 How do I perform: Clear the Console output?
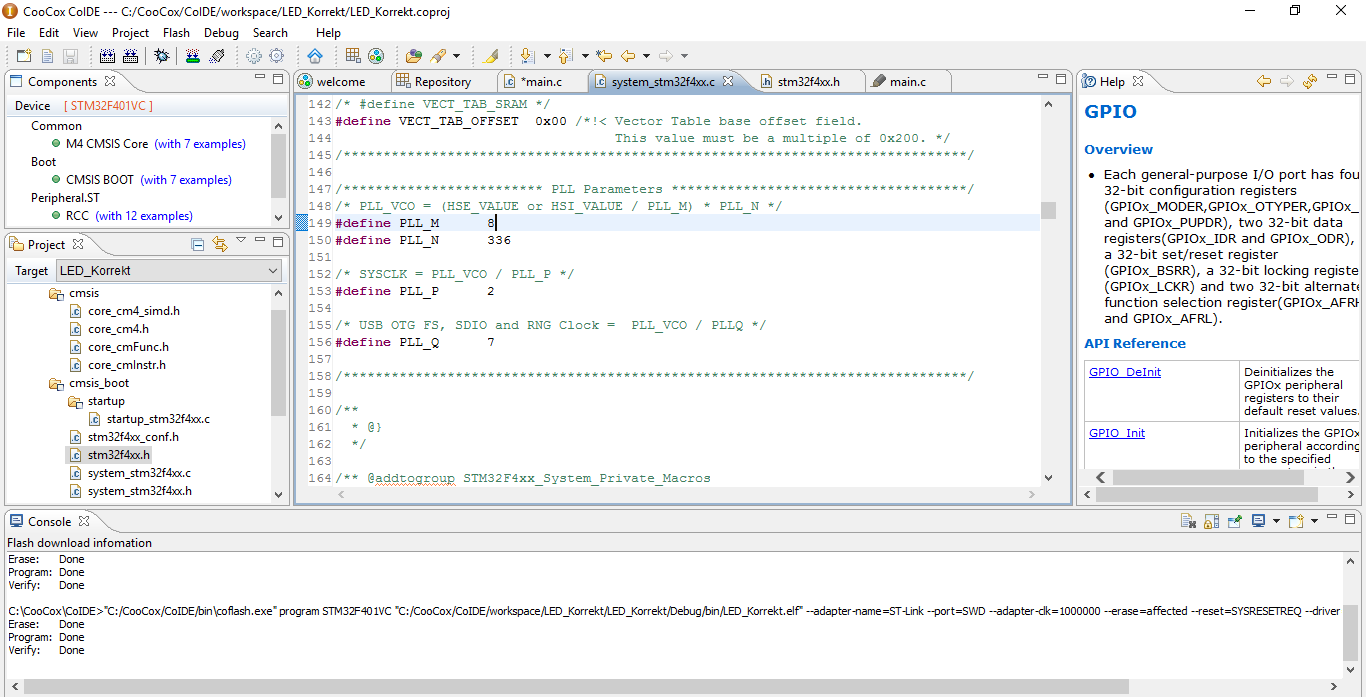click(1189, 521)
